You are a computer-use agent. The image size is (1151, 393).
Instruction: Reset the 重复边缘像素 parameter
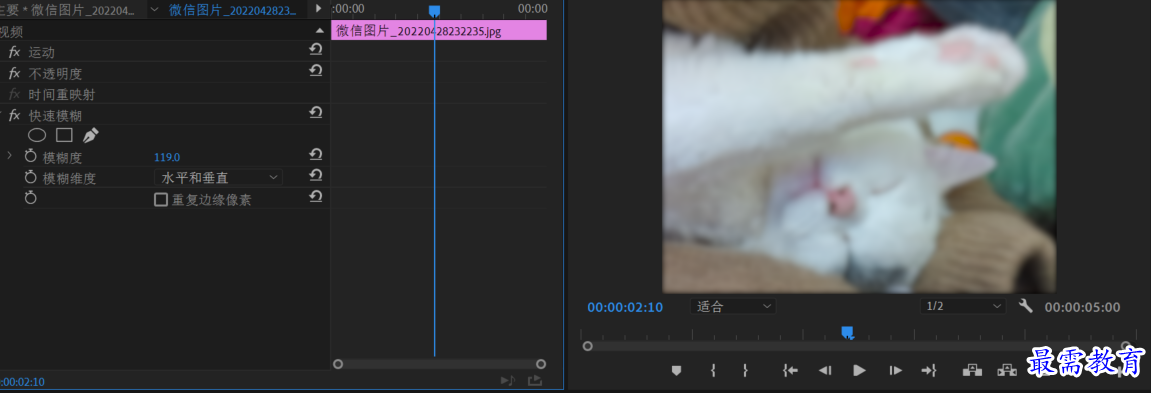coord(316,197)
